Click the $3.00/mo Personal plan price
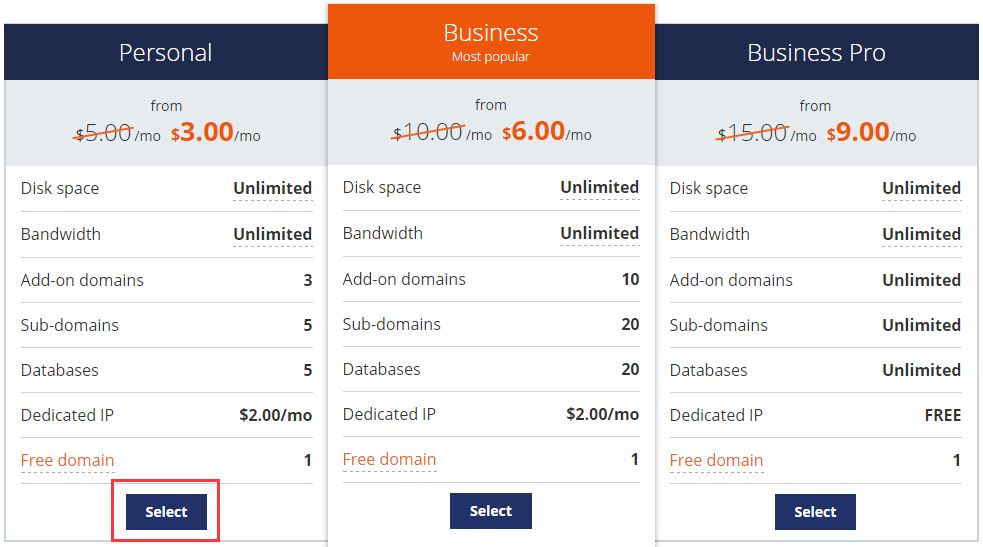Image resolution: width=983 pixels, height=547 pixels. pyautogui.click(x=215, y=133)
